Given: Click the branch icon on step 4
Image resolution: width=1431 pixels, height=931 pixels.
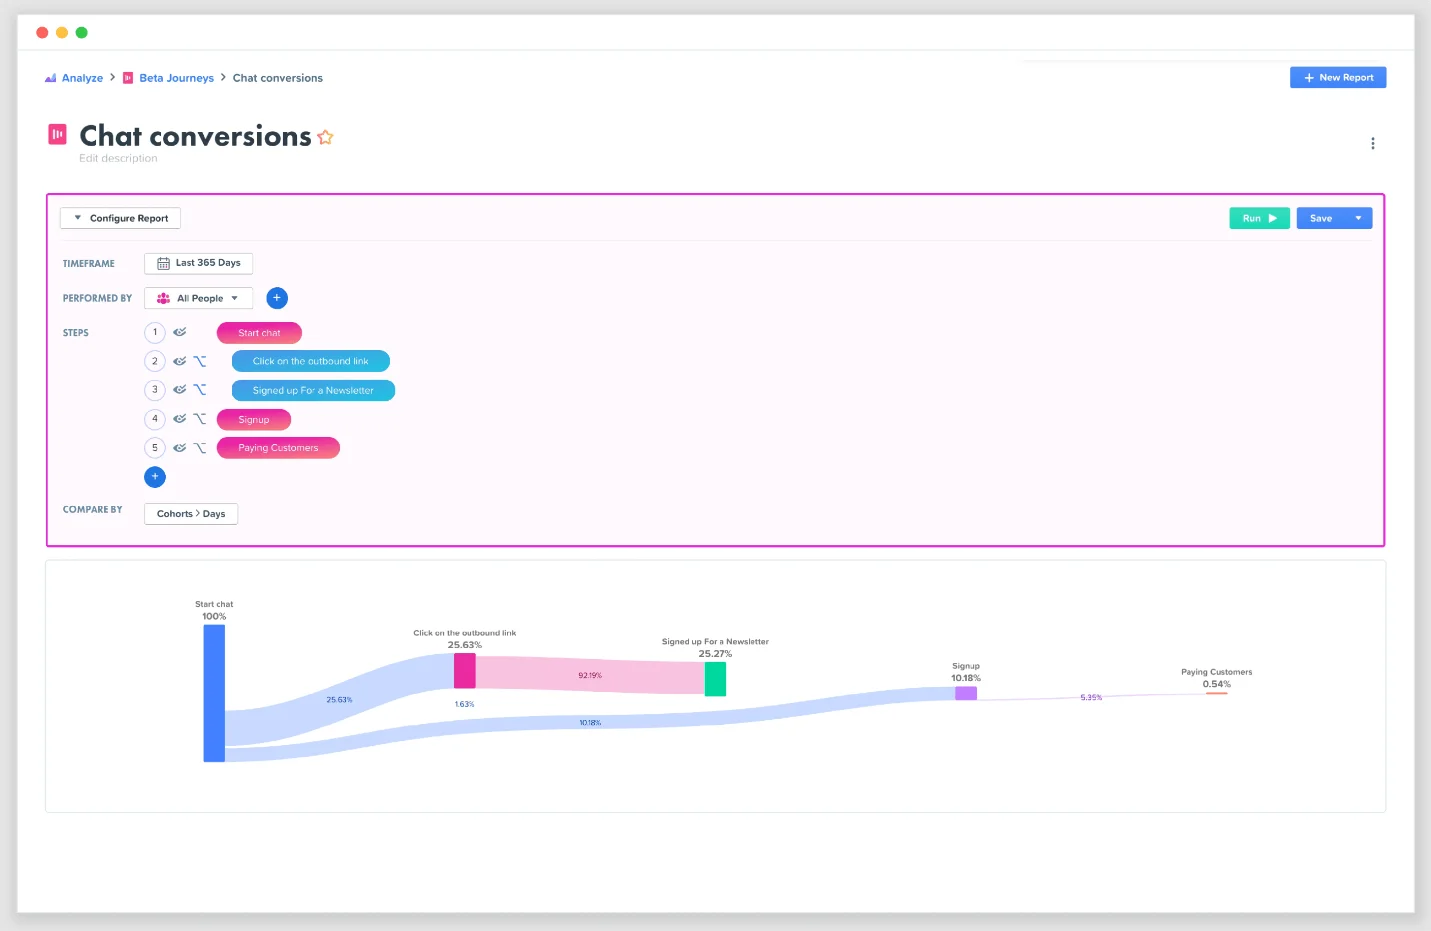Looking at the screenshot, I should 200,419.
